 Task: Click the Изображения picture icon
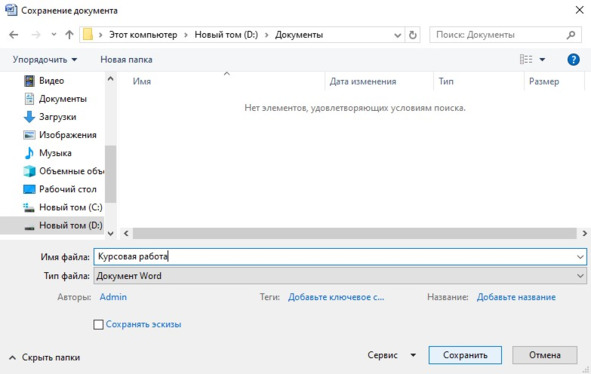[x=29, y=135]
